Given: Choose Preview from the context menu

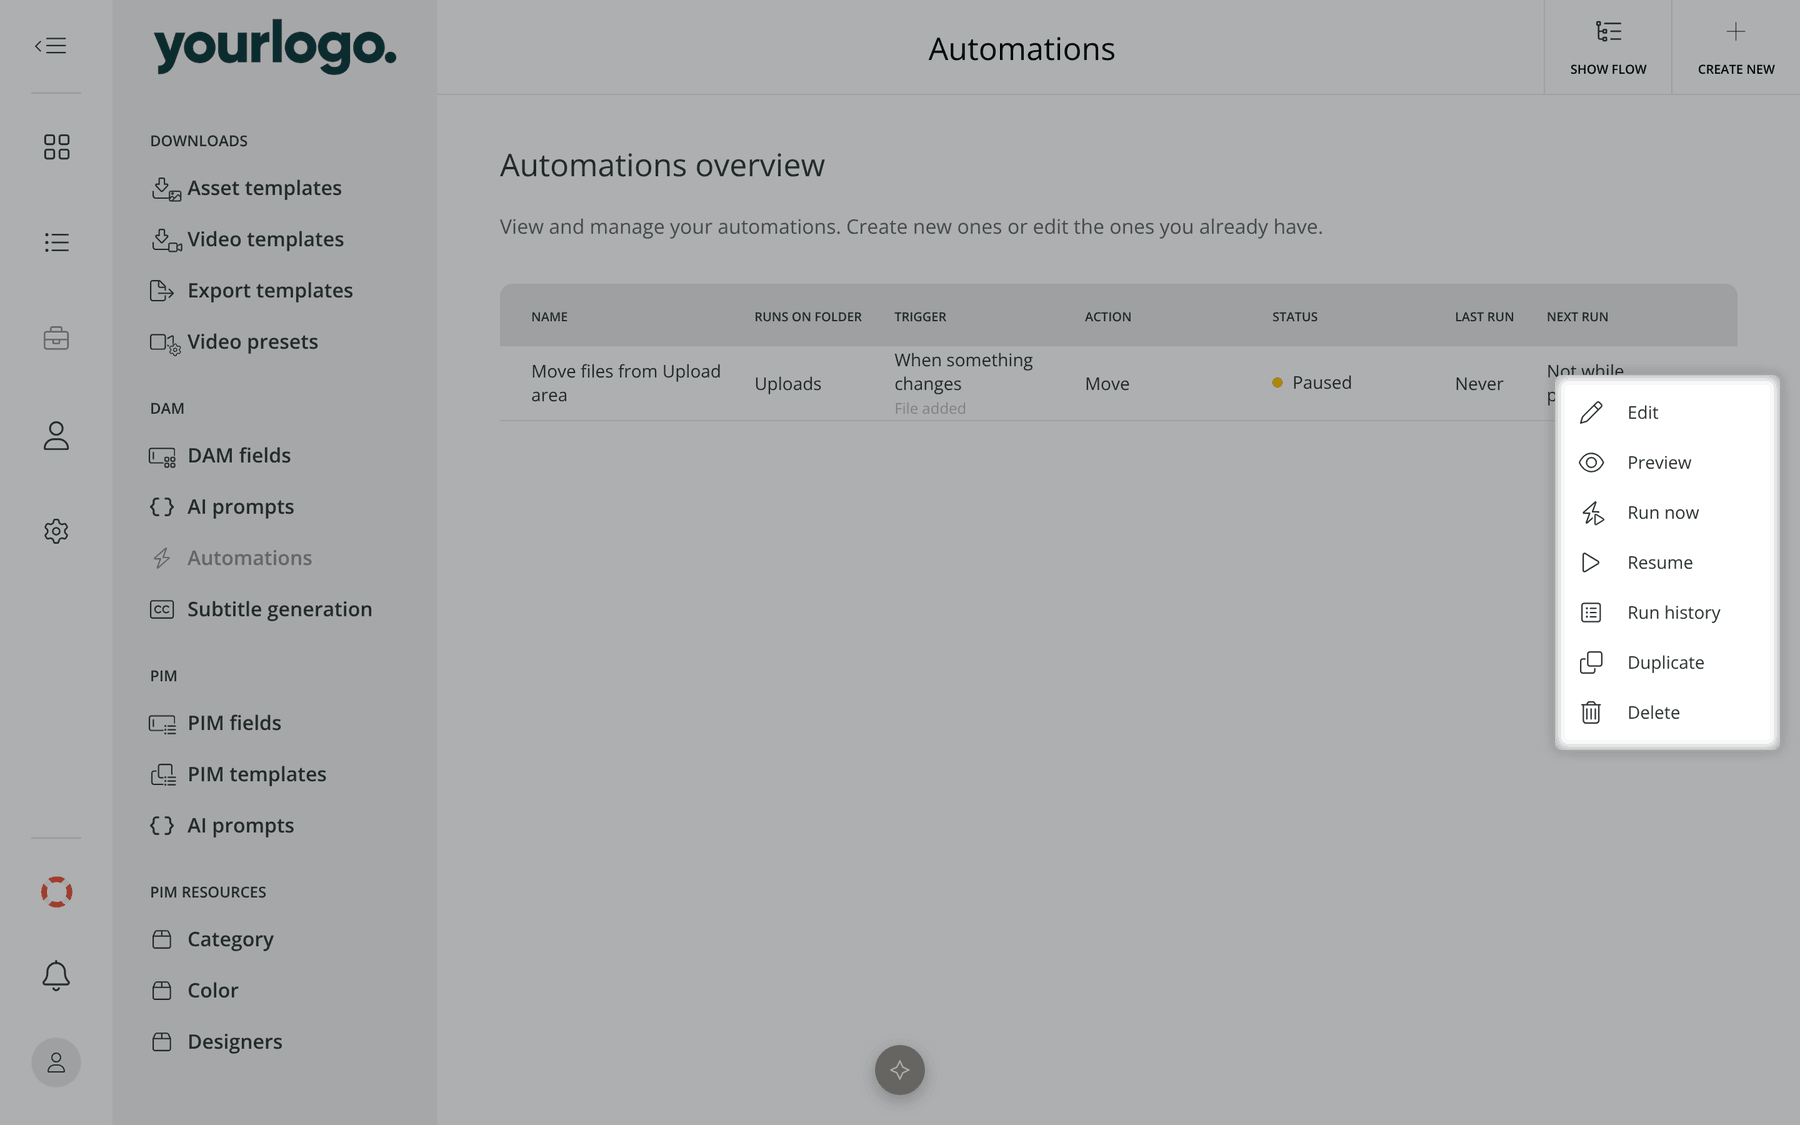Looking at the screenshot, I should pos(1667,462).
